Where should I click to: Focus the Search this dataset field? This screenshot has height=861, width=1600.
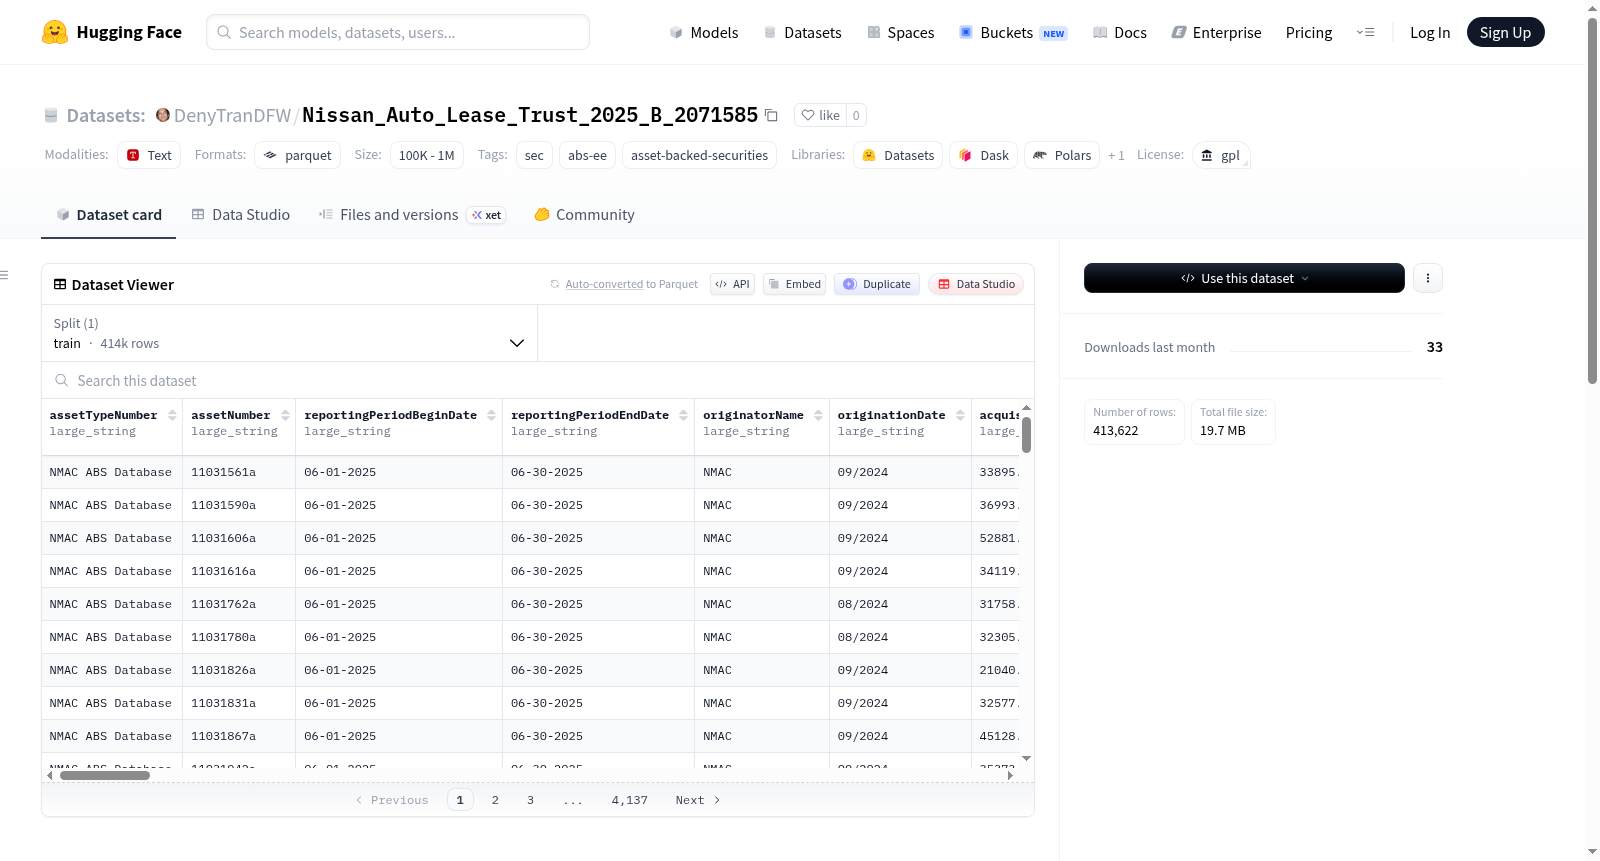point(538,380)
